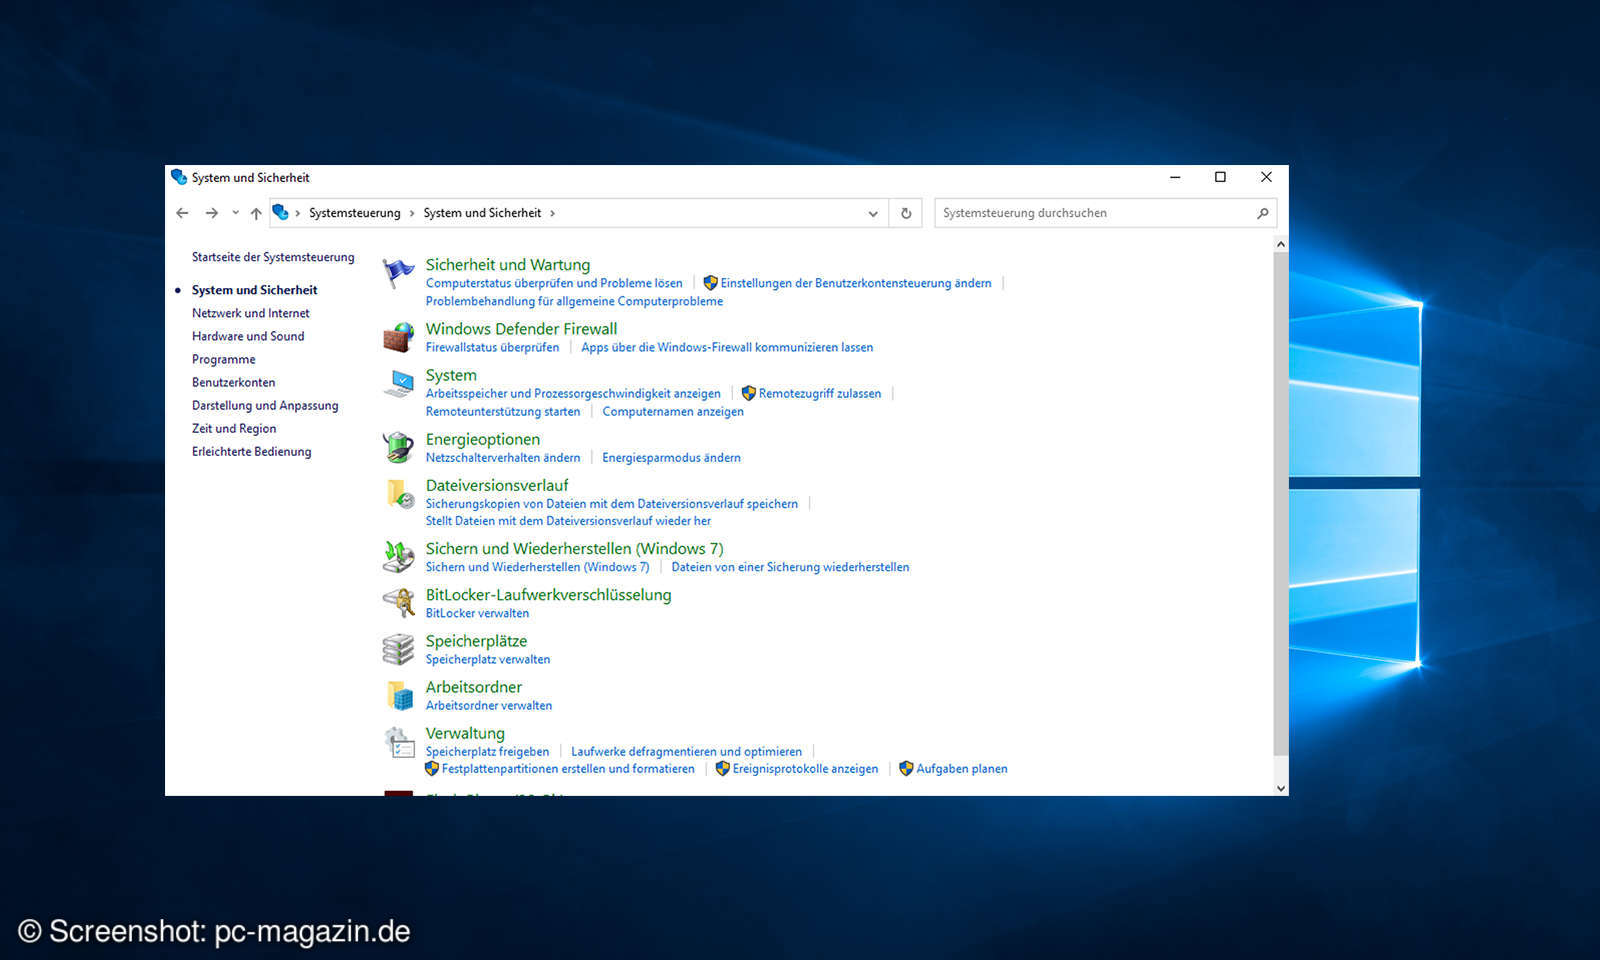Select Netzwerk und Internet in the sidebar
Image resolution: width=1600 pixels, height=960 pixels.
pyautogui.click(x=250, y=312)
